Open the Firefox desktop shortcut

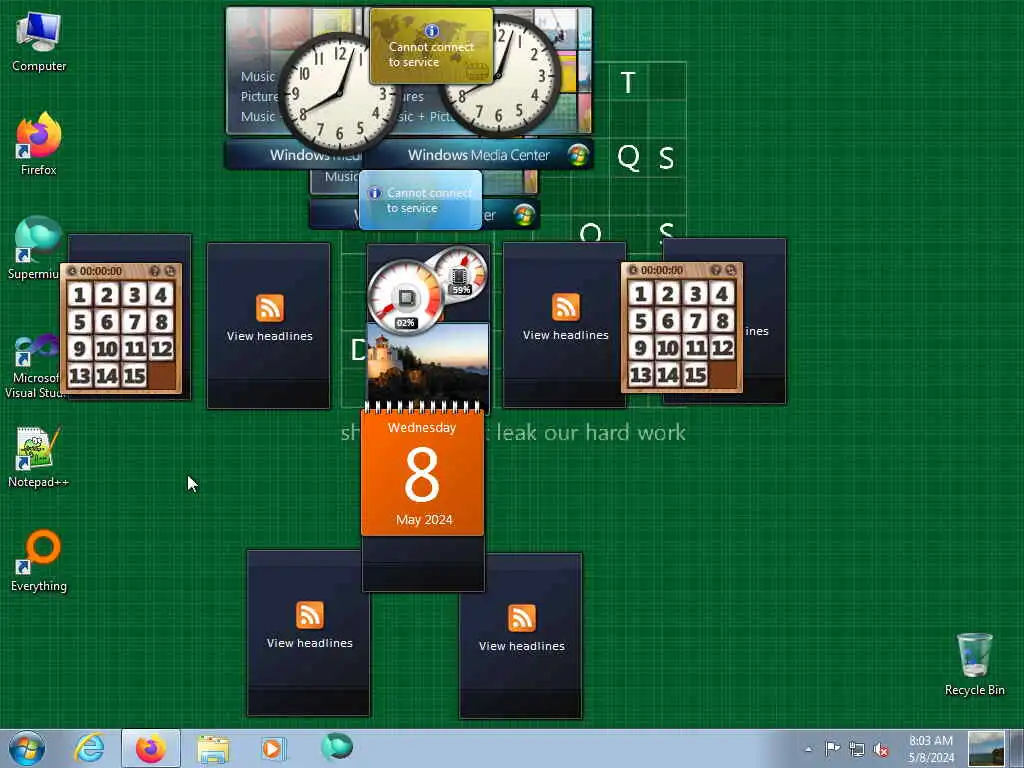(x=39, y=144)
